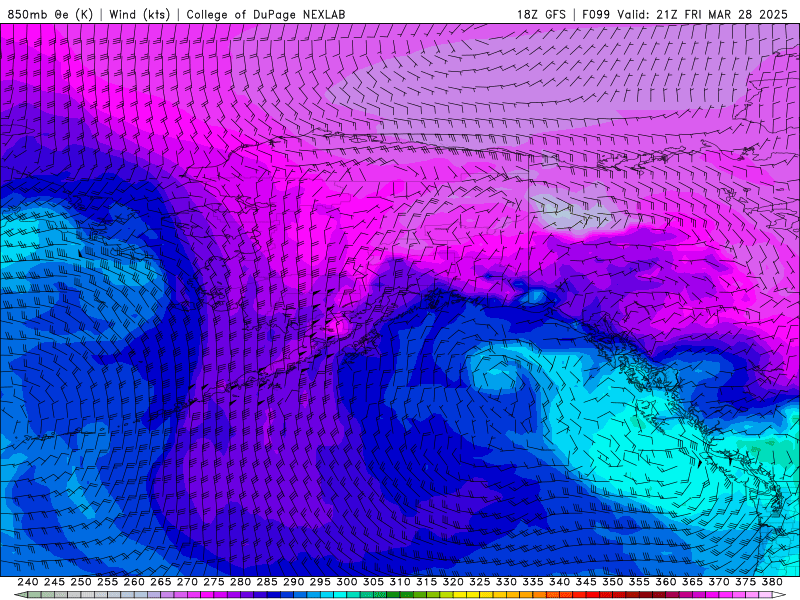Click the 270 colorbar label

(x=187, y=582)
